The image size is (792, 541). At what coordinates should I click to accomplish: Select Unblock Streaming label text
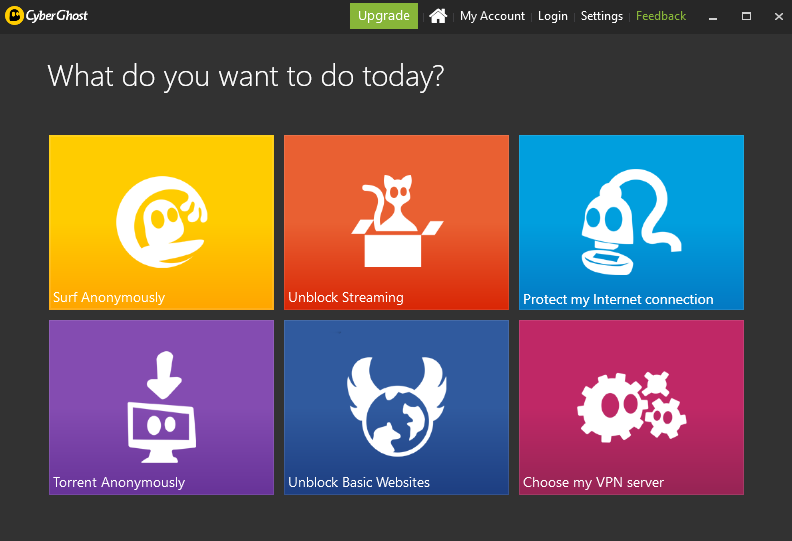[346, 298]
